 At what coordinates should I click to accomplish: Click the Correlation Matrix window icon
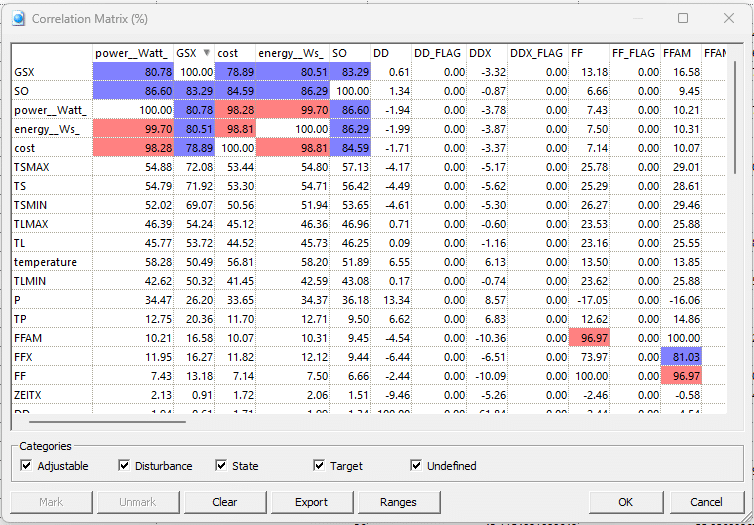tap(19, 18)
